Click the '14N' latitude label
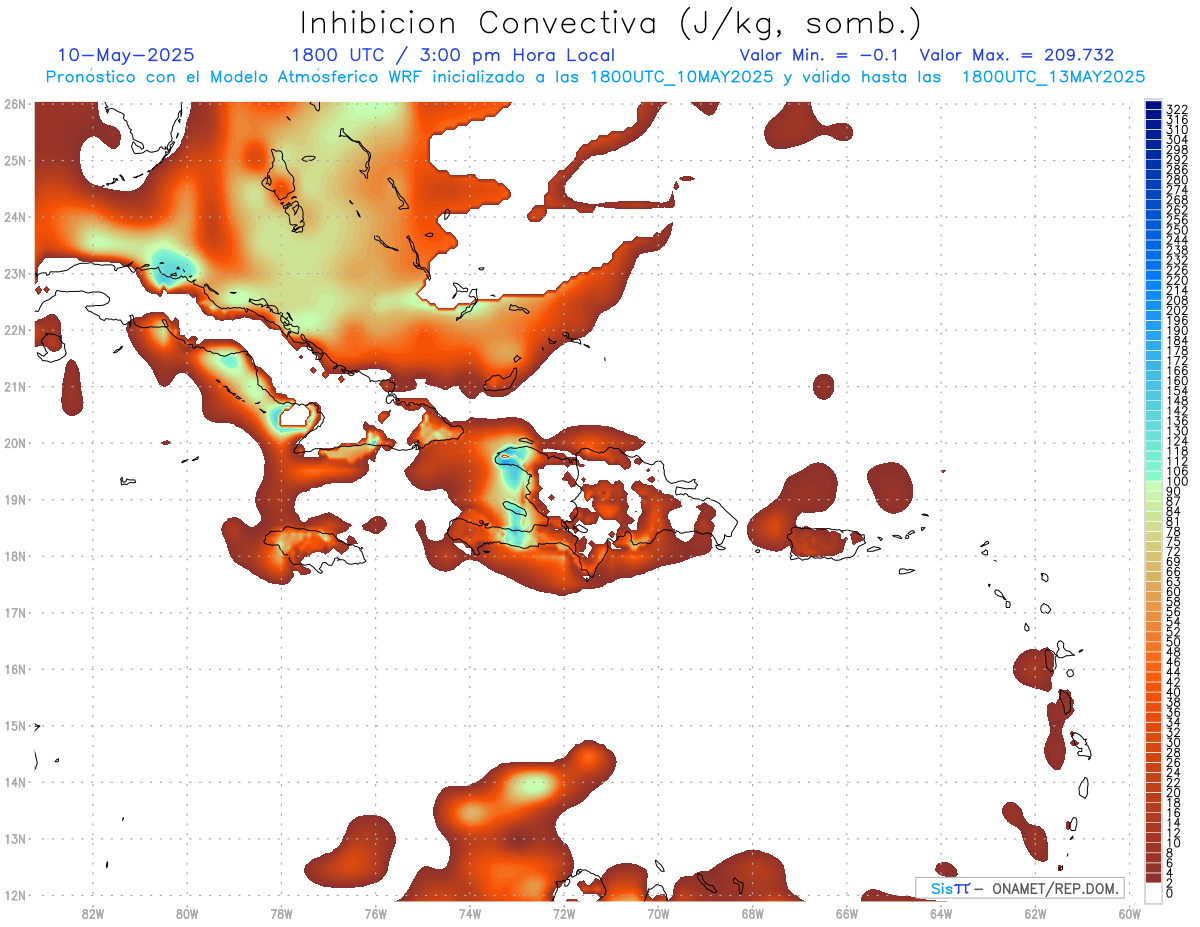Viewport: 1200px width, 927px height. [15, 782]
